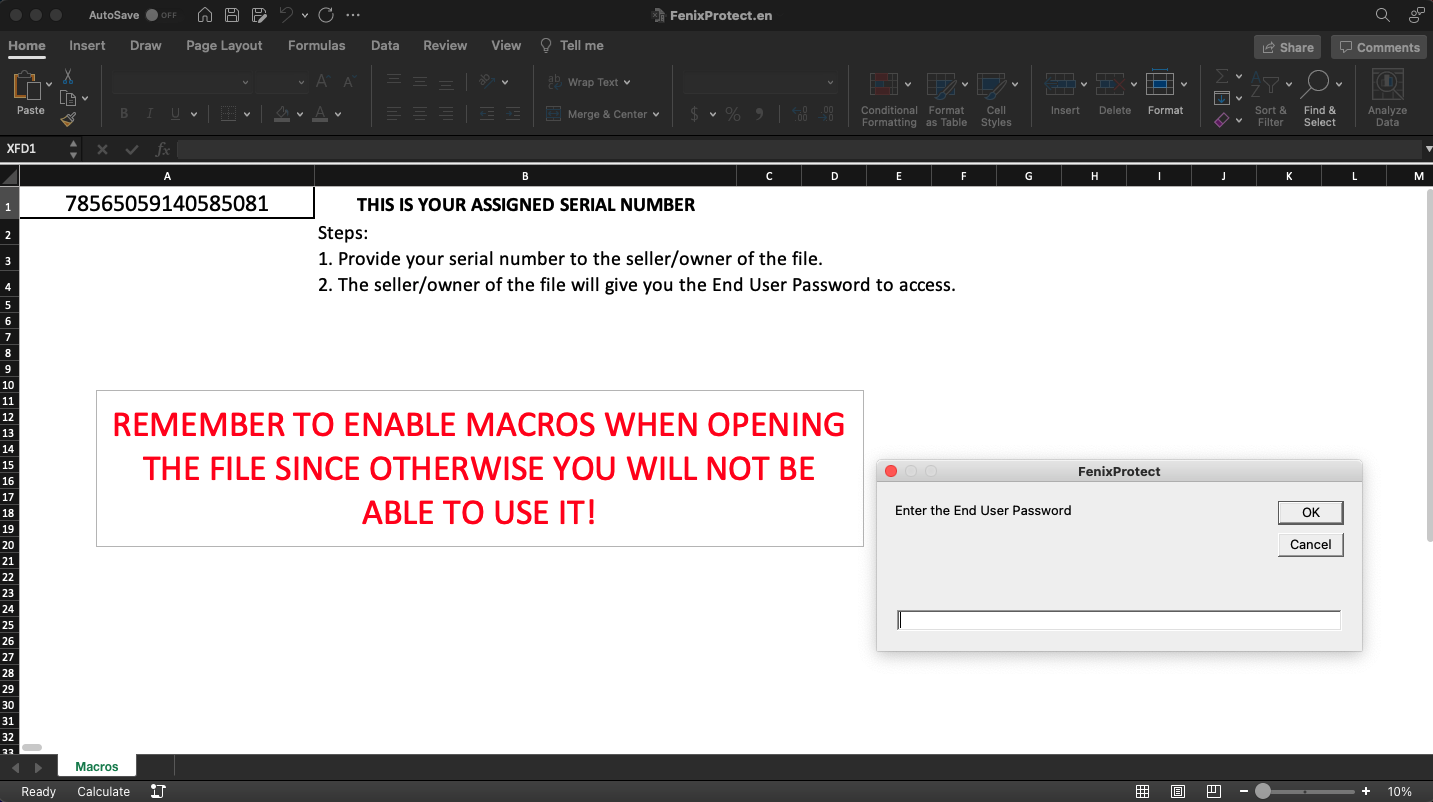Click the Find & Select magnifier icon
1433x802 pixels.
[1315, 84]
